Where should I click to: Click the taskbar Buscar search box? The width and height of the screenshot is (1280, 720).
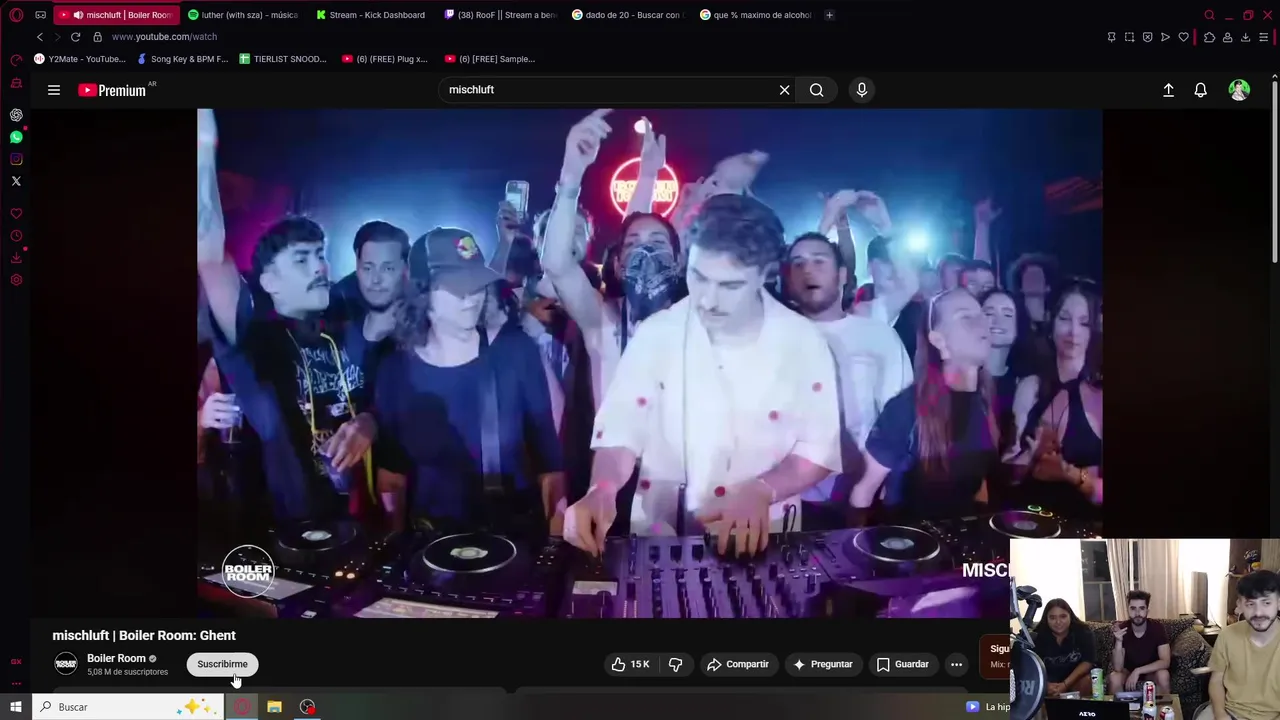(x=127, y=707)
